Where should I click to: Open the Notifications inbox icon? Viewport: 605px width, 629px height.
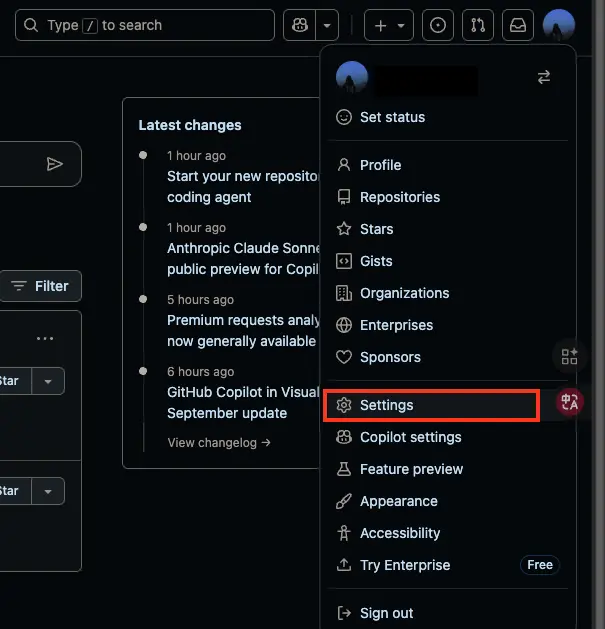pos(517,25)
